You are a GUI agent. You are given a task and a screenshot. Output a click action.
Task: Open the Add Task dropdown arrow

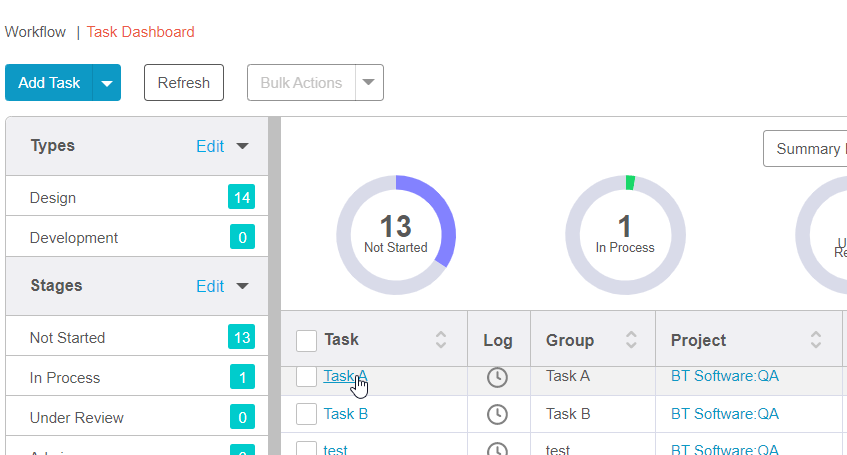pos(107,83)
